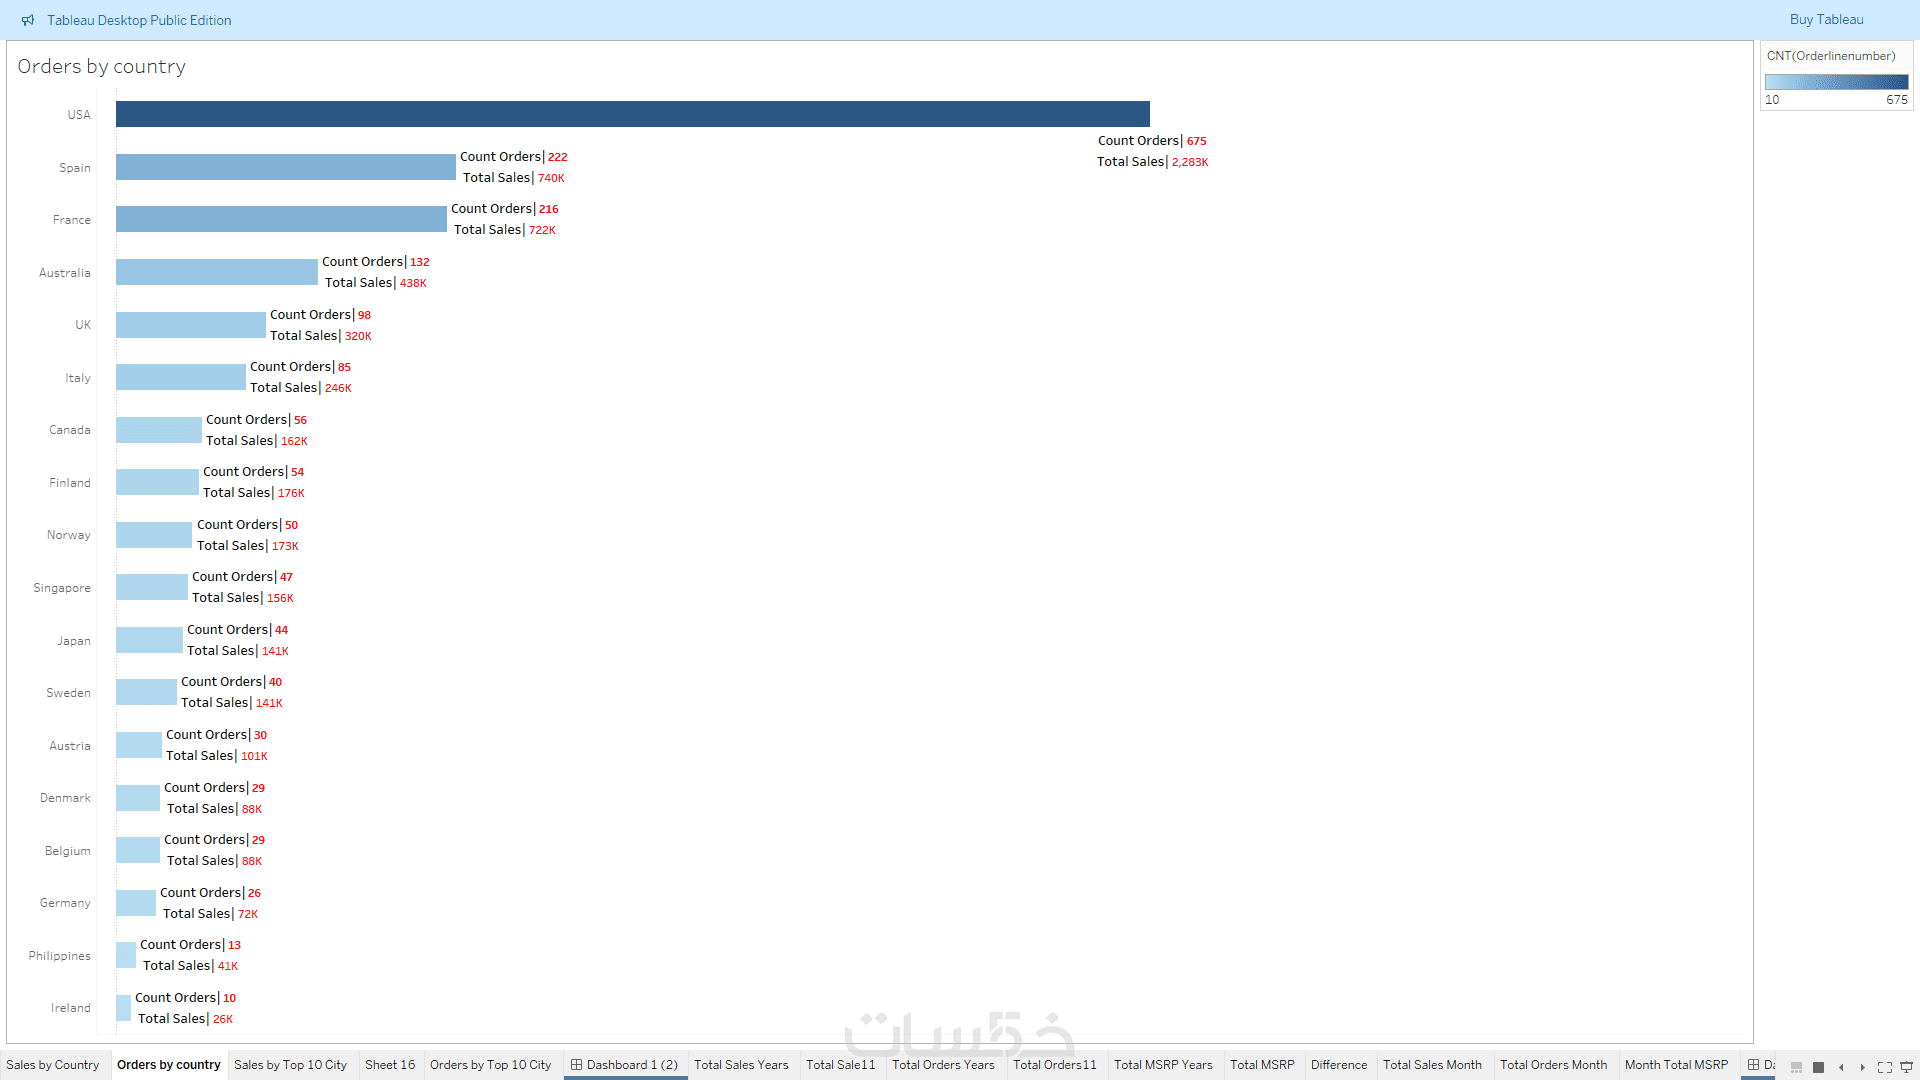Go to next sheet arrow

tap(1862, 1067)
